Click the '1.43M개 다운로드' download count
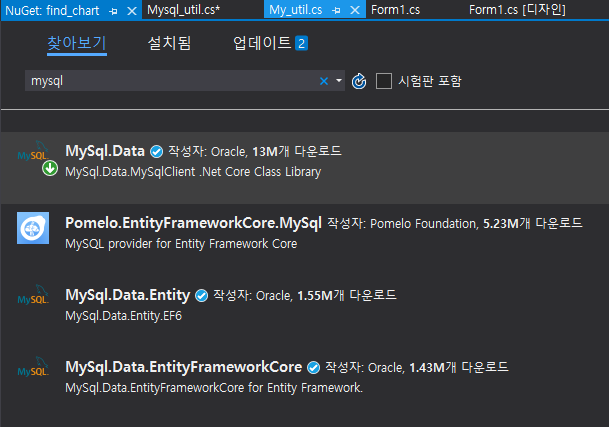Viewport: 609px width, 427px height. coord(459,368)
